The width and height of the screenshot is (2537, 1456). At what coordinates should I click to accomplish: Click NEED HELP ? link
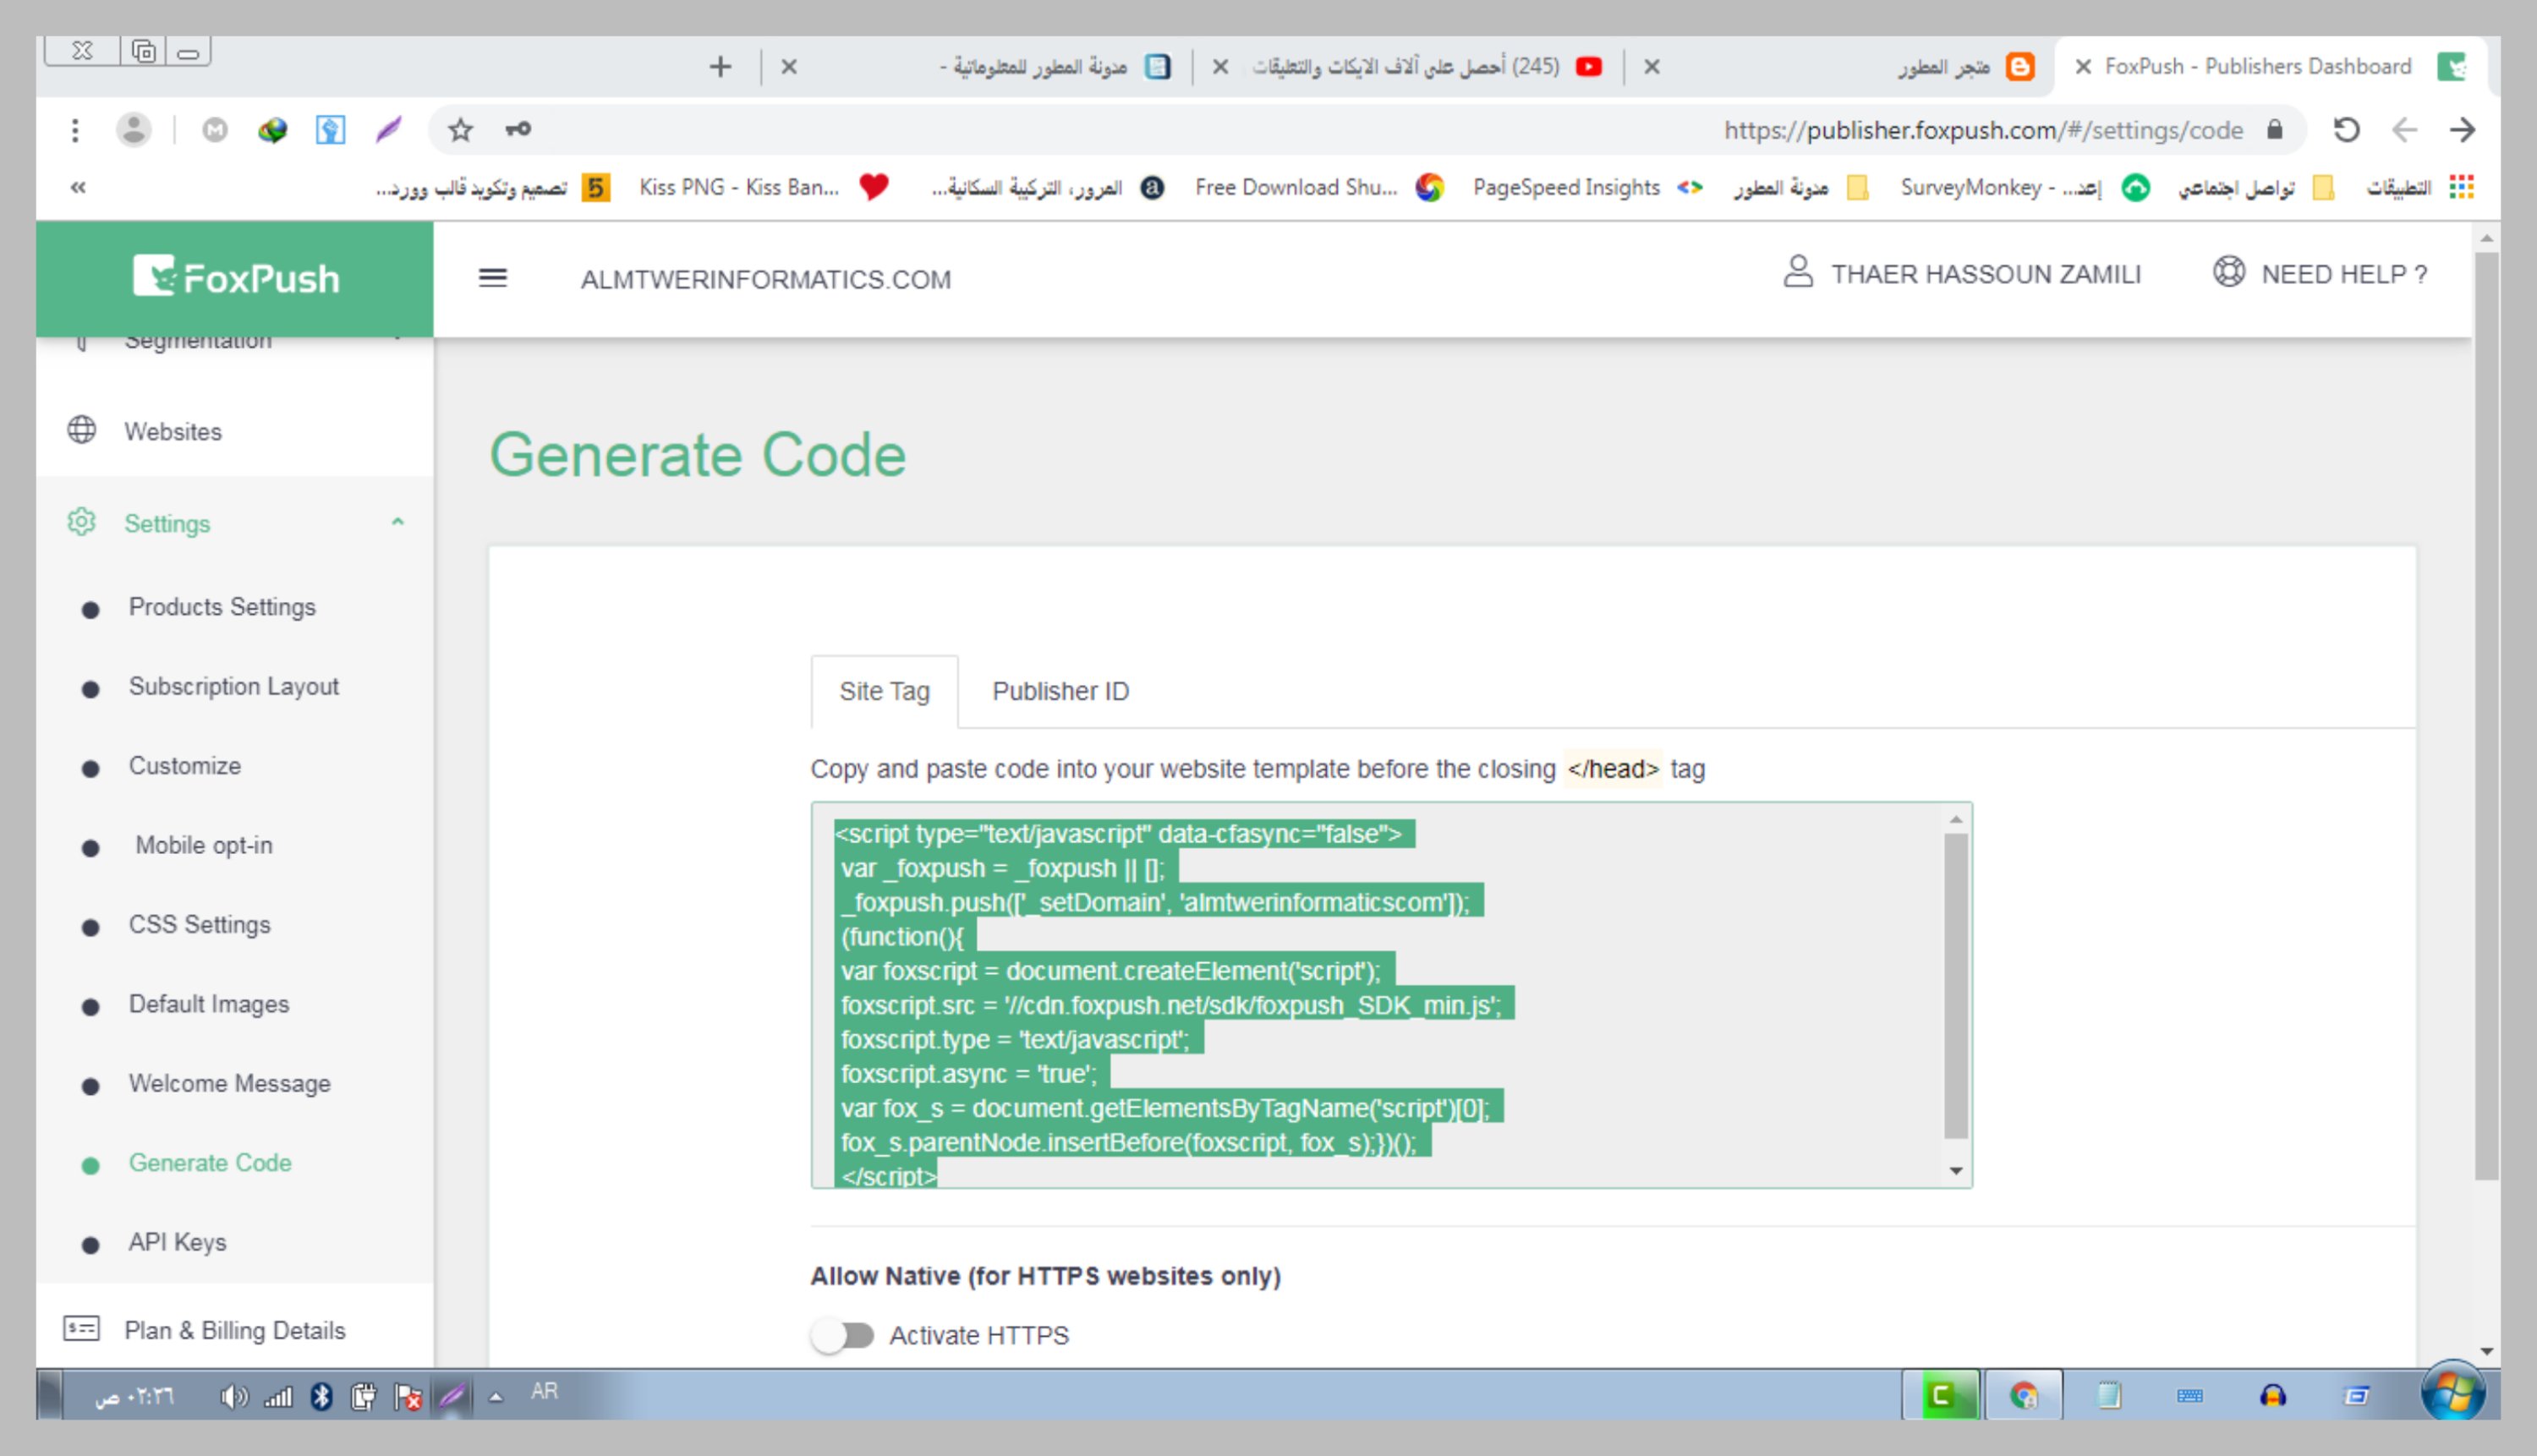[2343, 274]
